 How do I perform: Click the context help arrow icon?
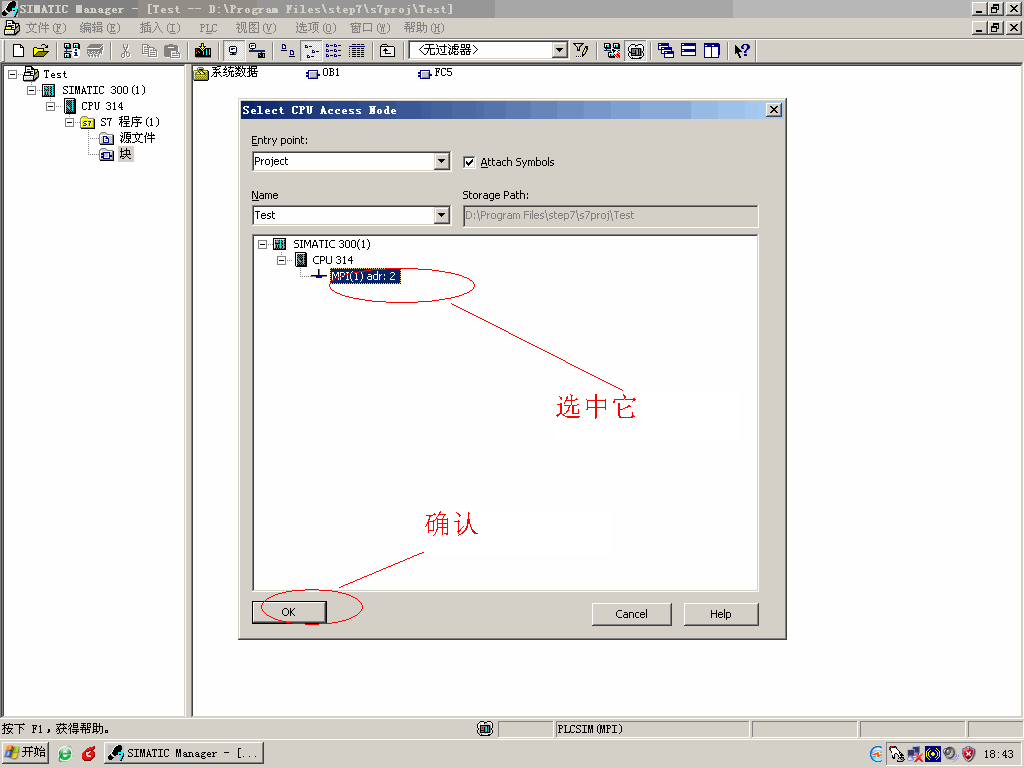pyautogui.click(x=741, y=50)
